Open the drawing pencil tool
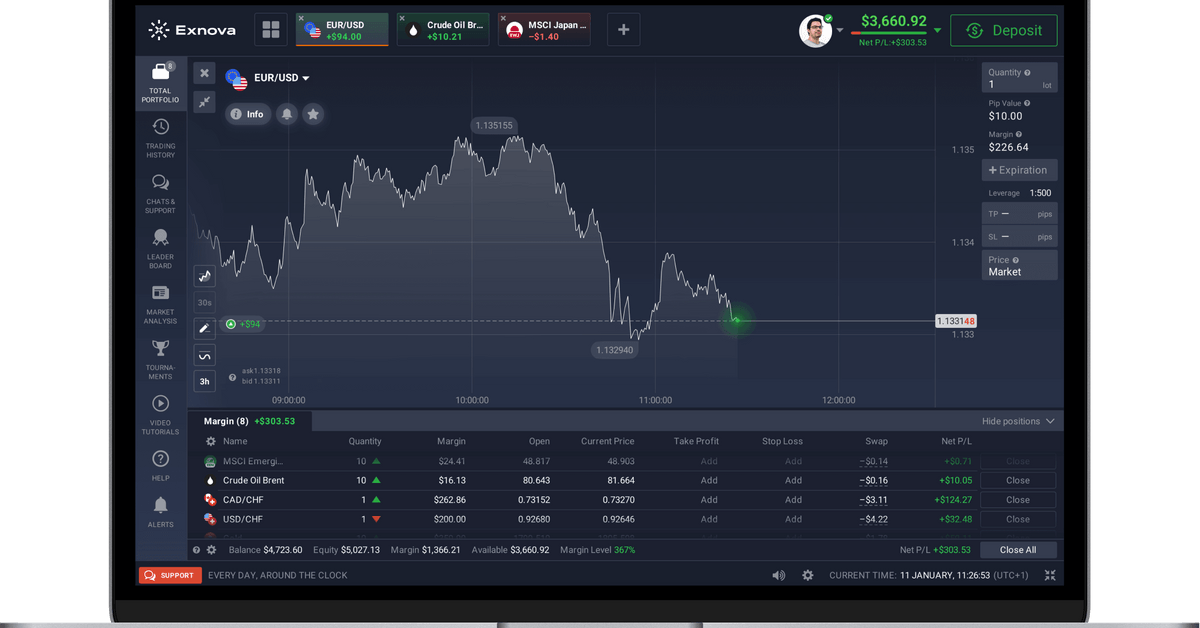Image resolution: width=1200 pixels, height=628 pixels. (204, 327)
